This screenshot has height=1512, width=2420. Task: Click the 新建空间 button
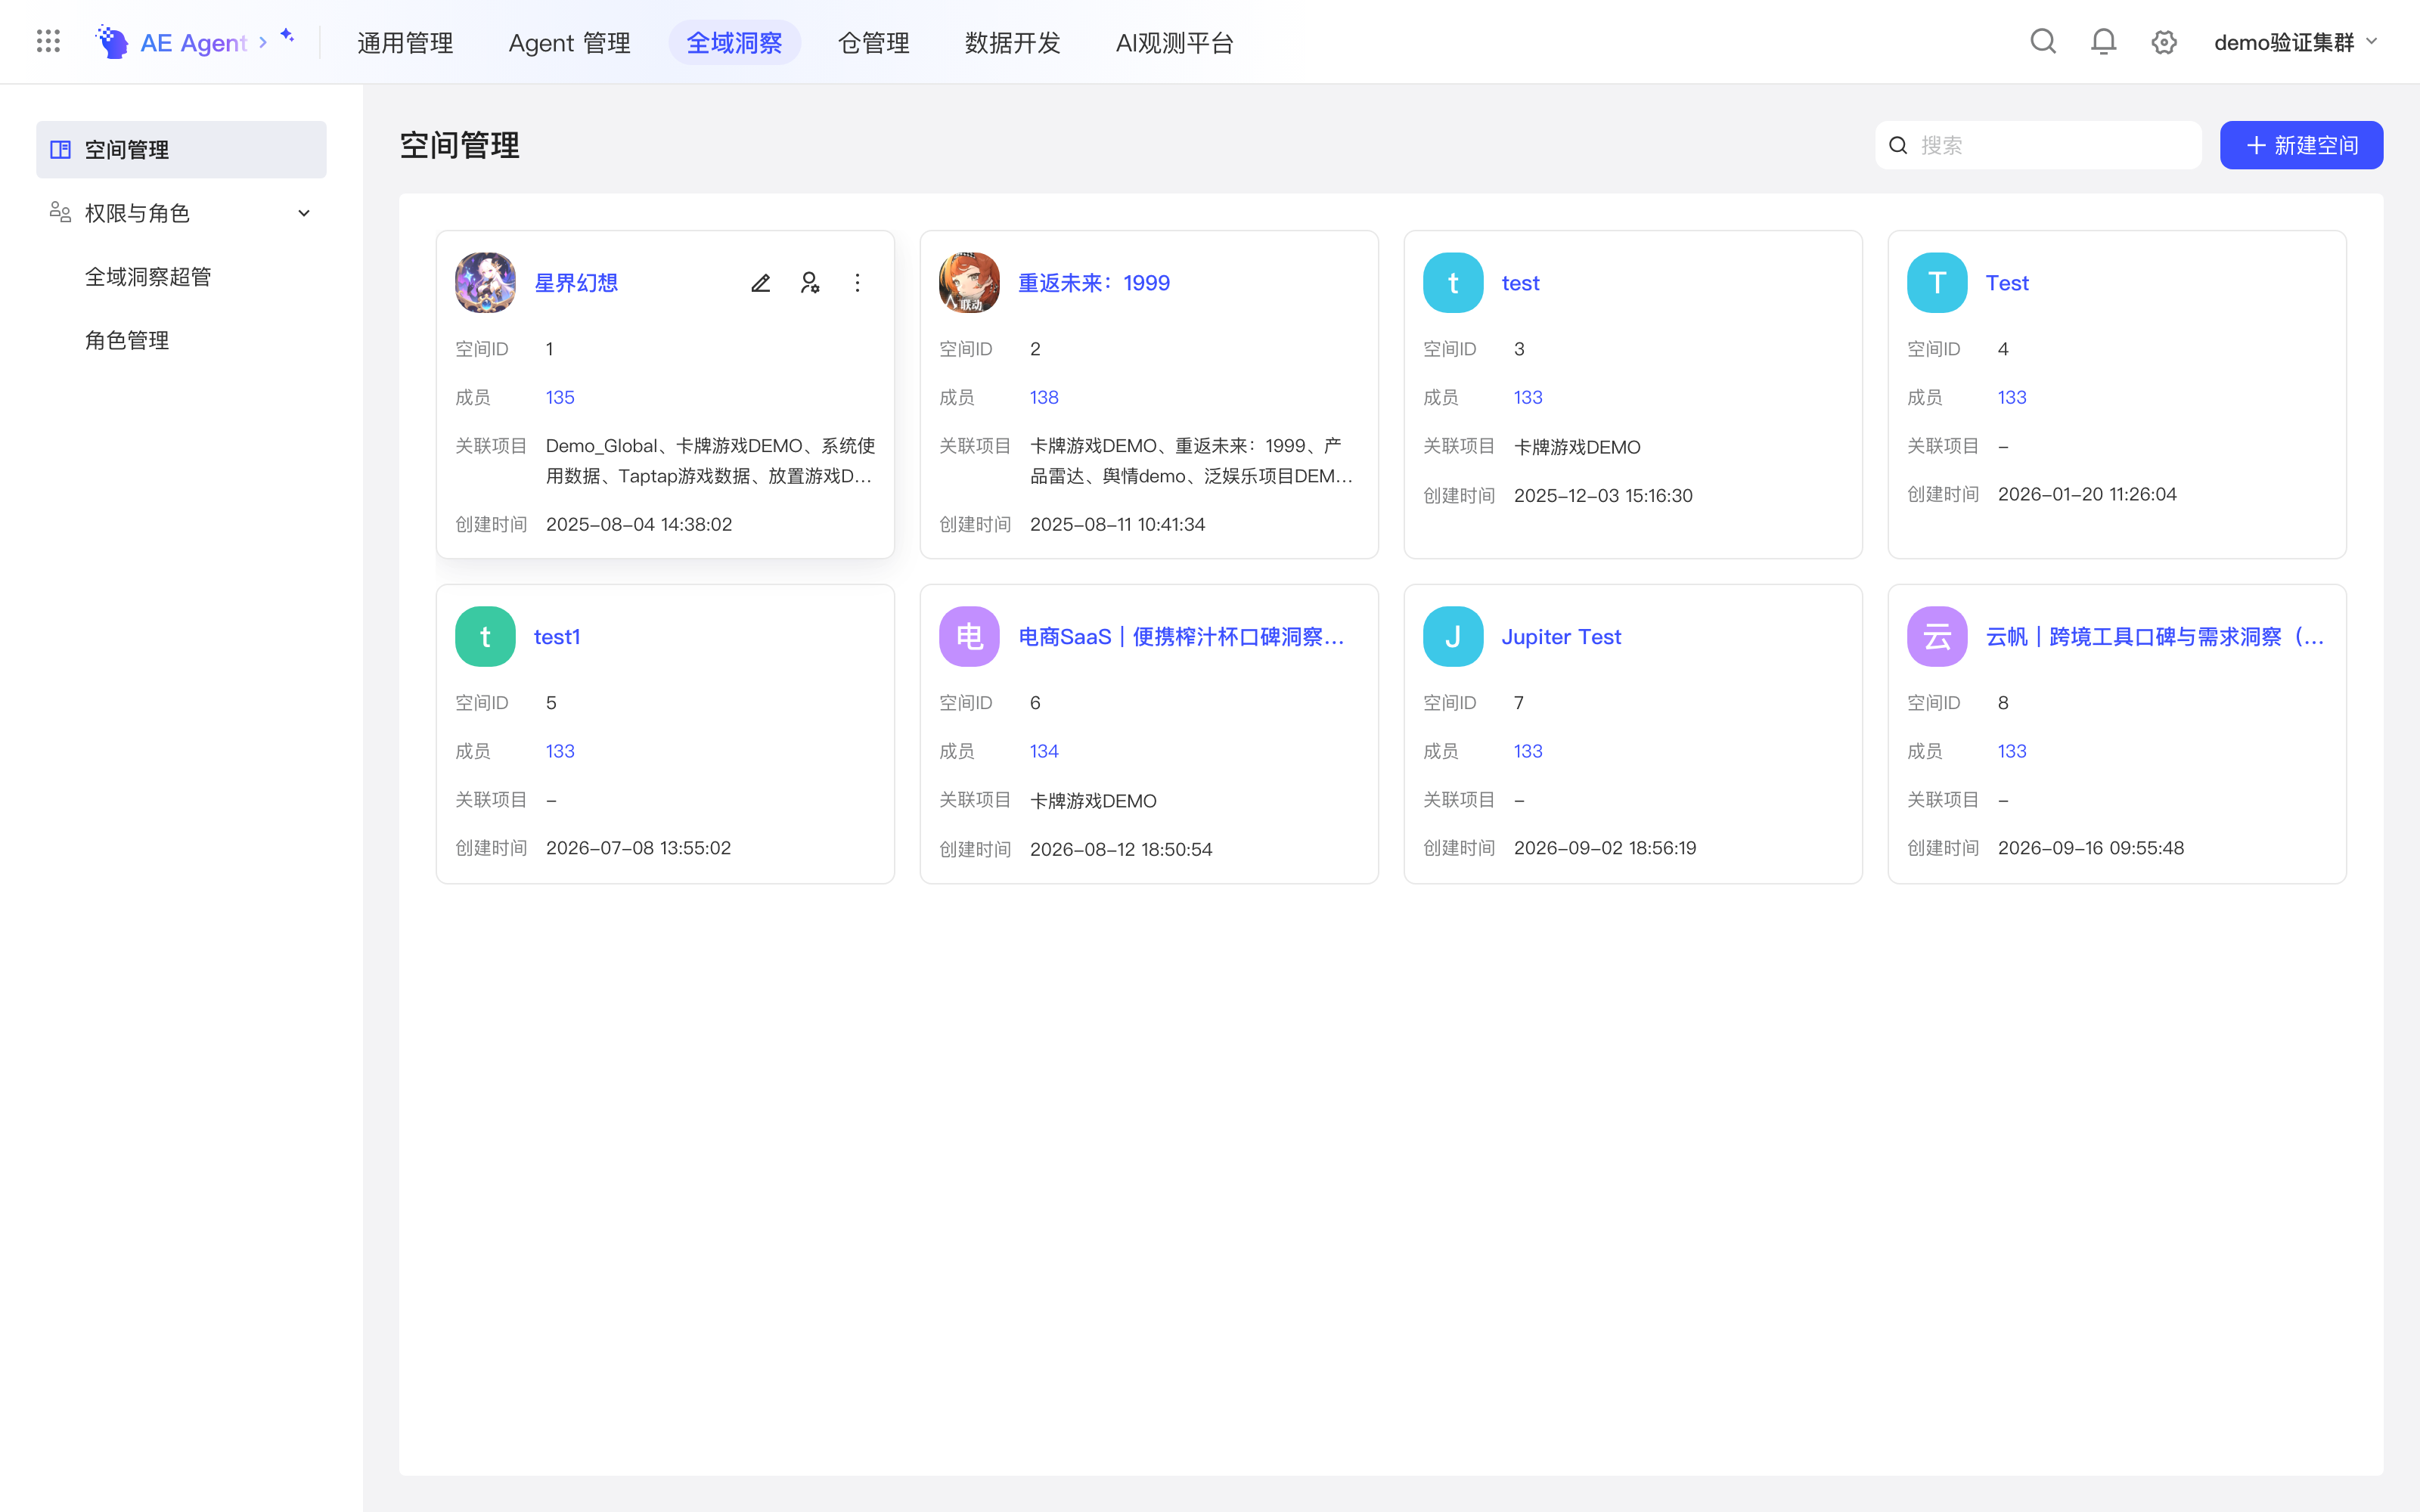(x=2301, y=145)
